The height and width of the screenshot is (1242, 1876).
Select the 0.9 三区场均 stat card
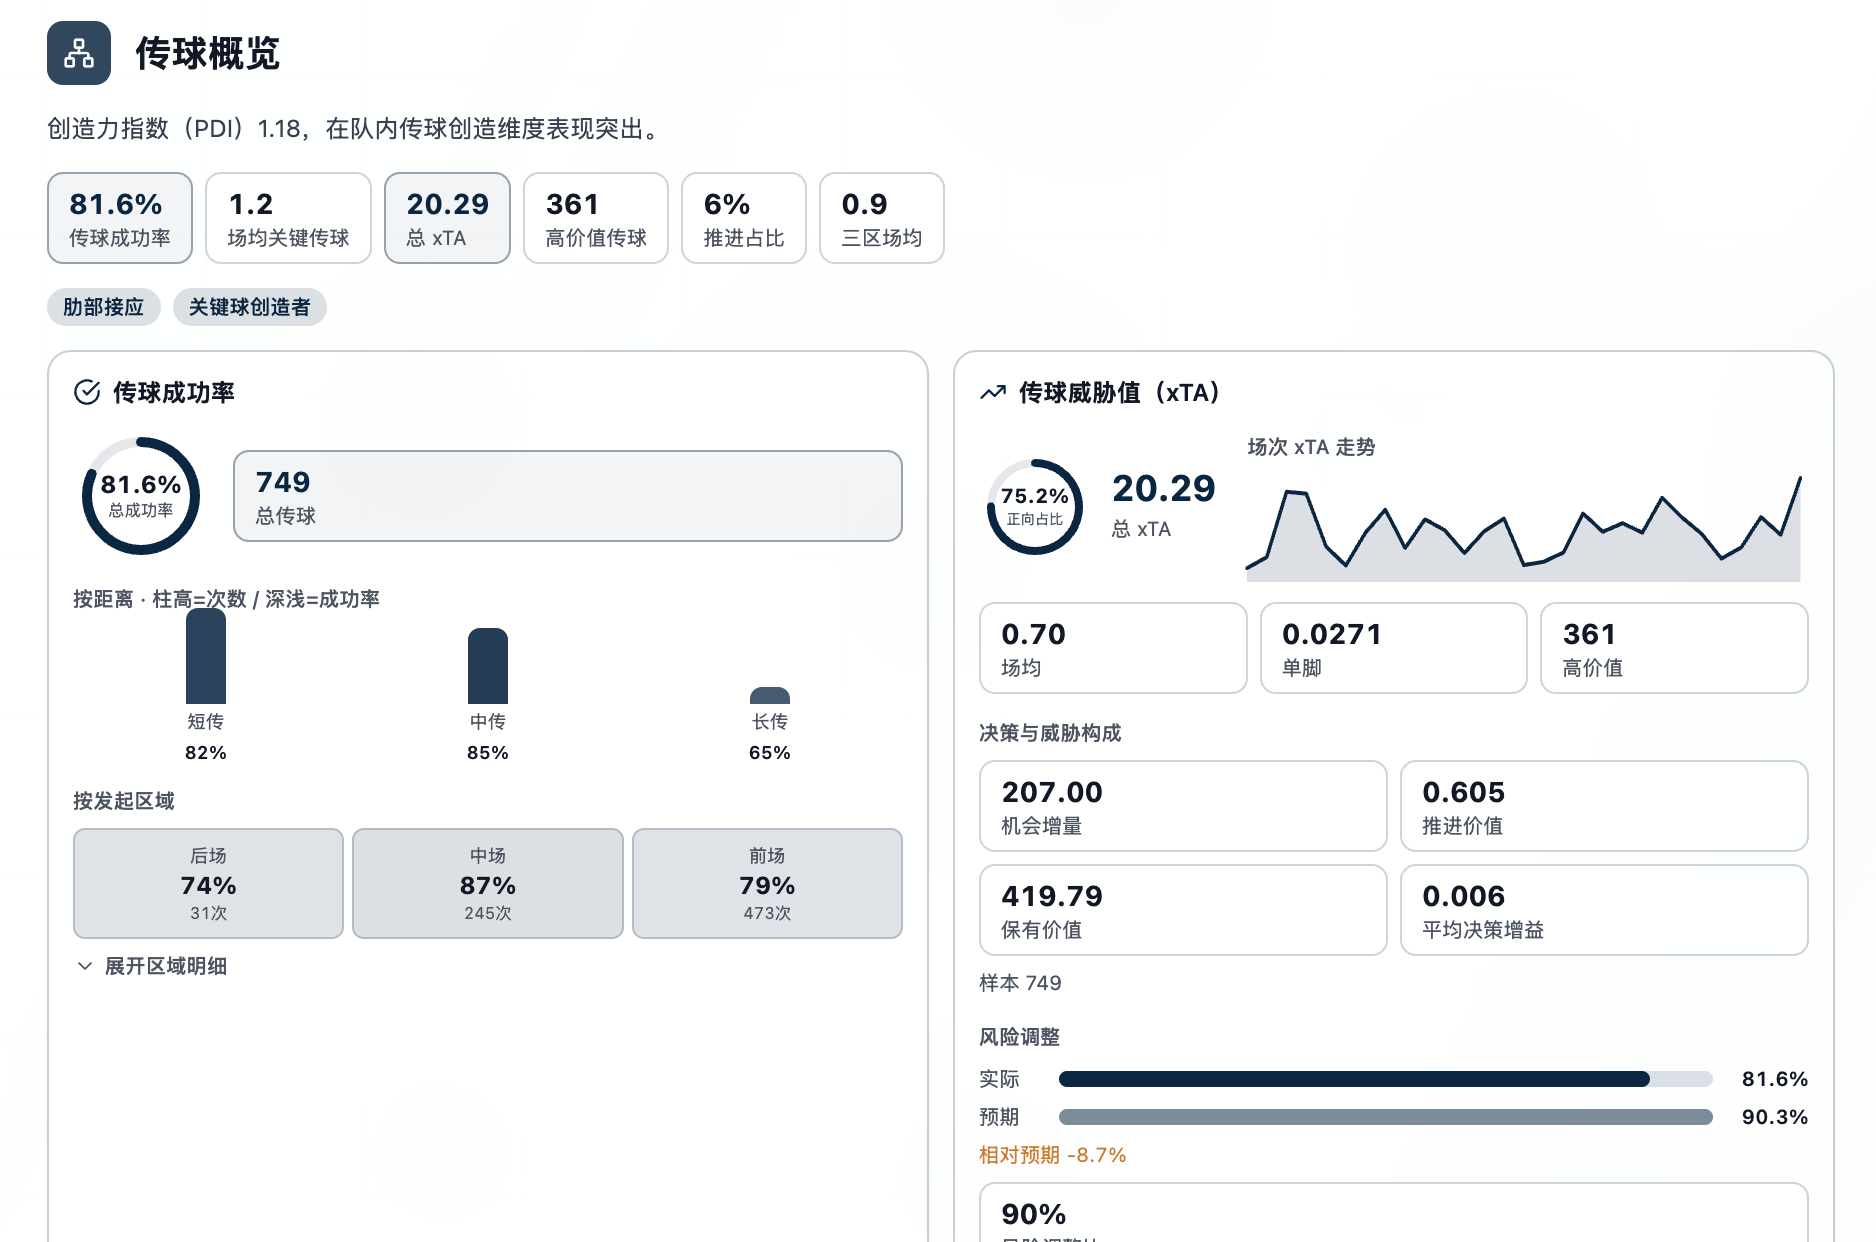[x=882, y=218]
